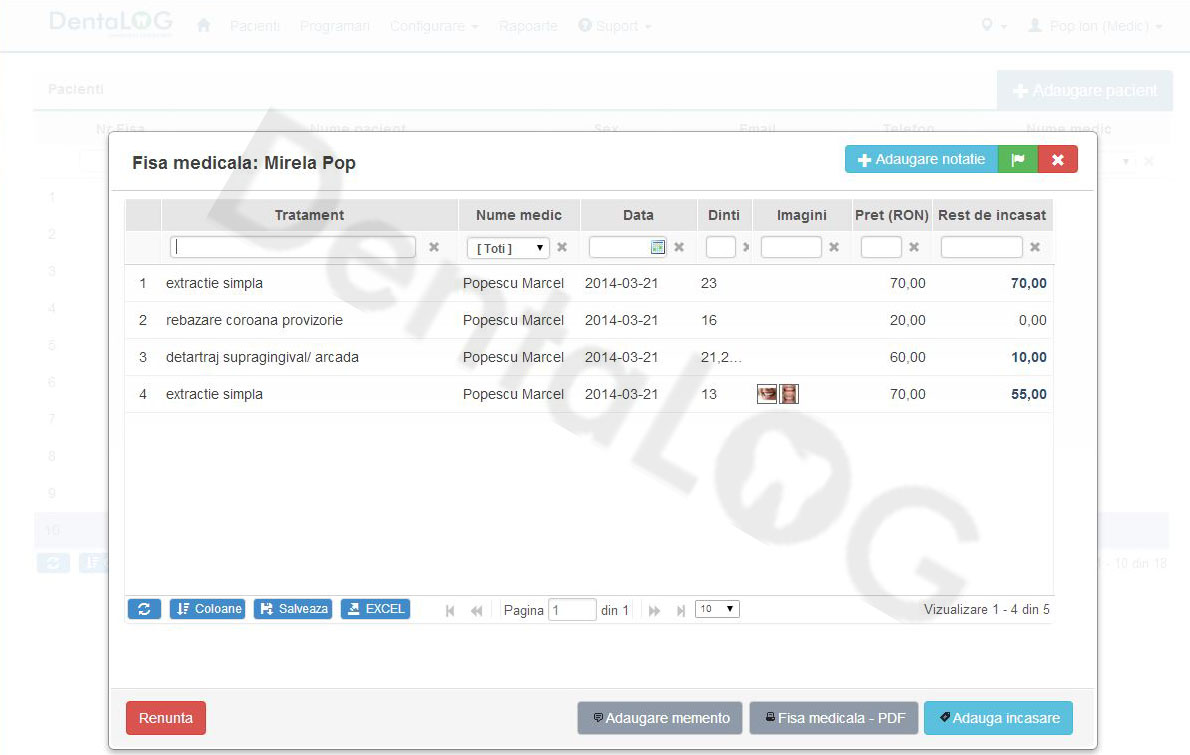This screenshot has width=1190, height=755.
Task: Focus the Tratament filter input field
Action: 293,247
